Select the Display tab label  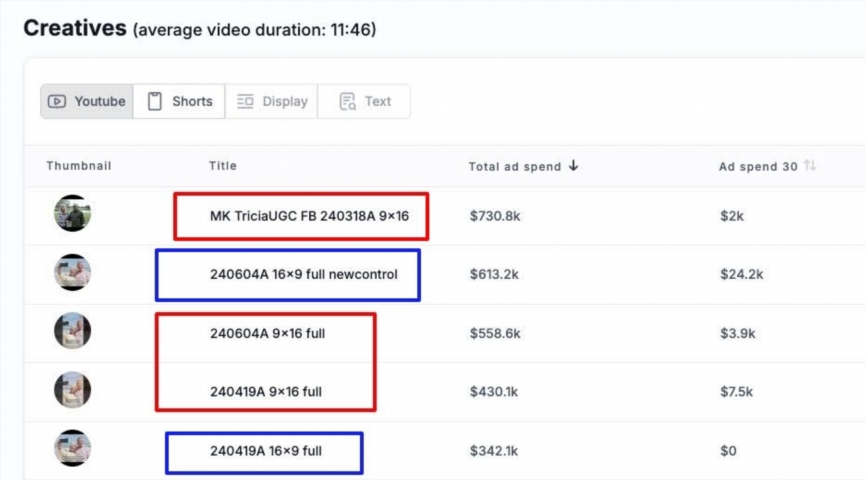tap(285, 101)
